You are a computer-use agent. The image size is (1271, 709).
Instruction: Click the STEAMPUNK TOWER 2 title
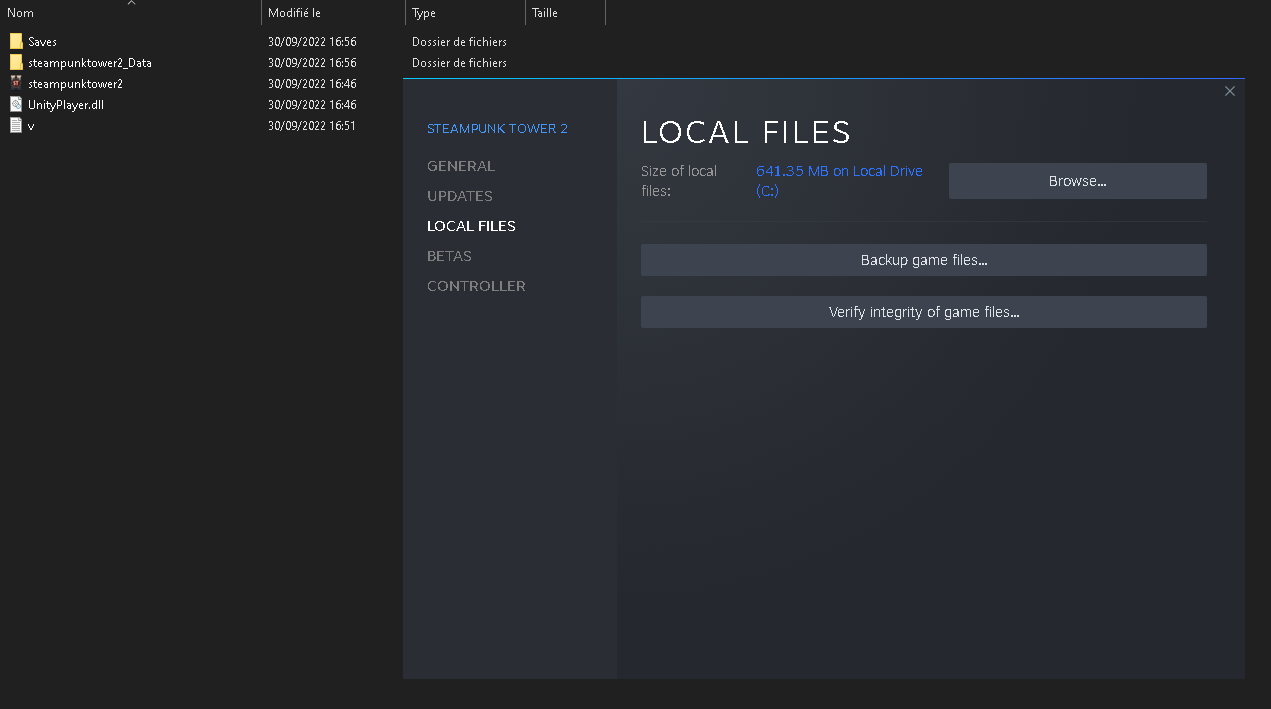[497, 129]
